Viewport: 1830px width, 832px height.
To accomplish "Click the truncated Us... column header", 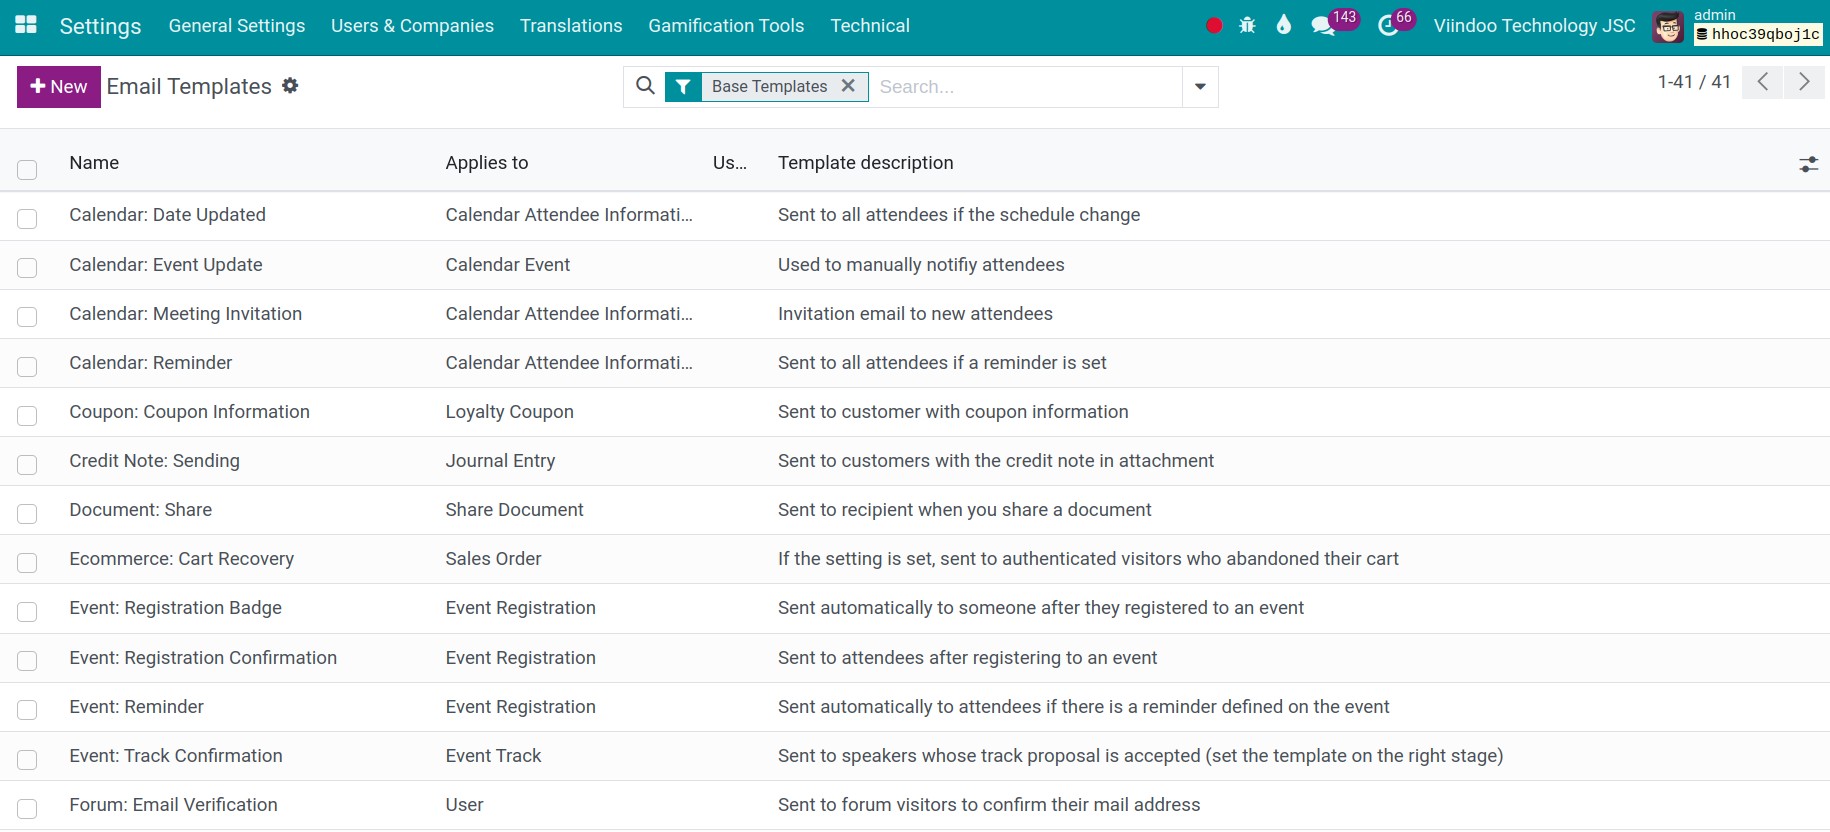I will click(730, 163).
